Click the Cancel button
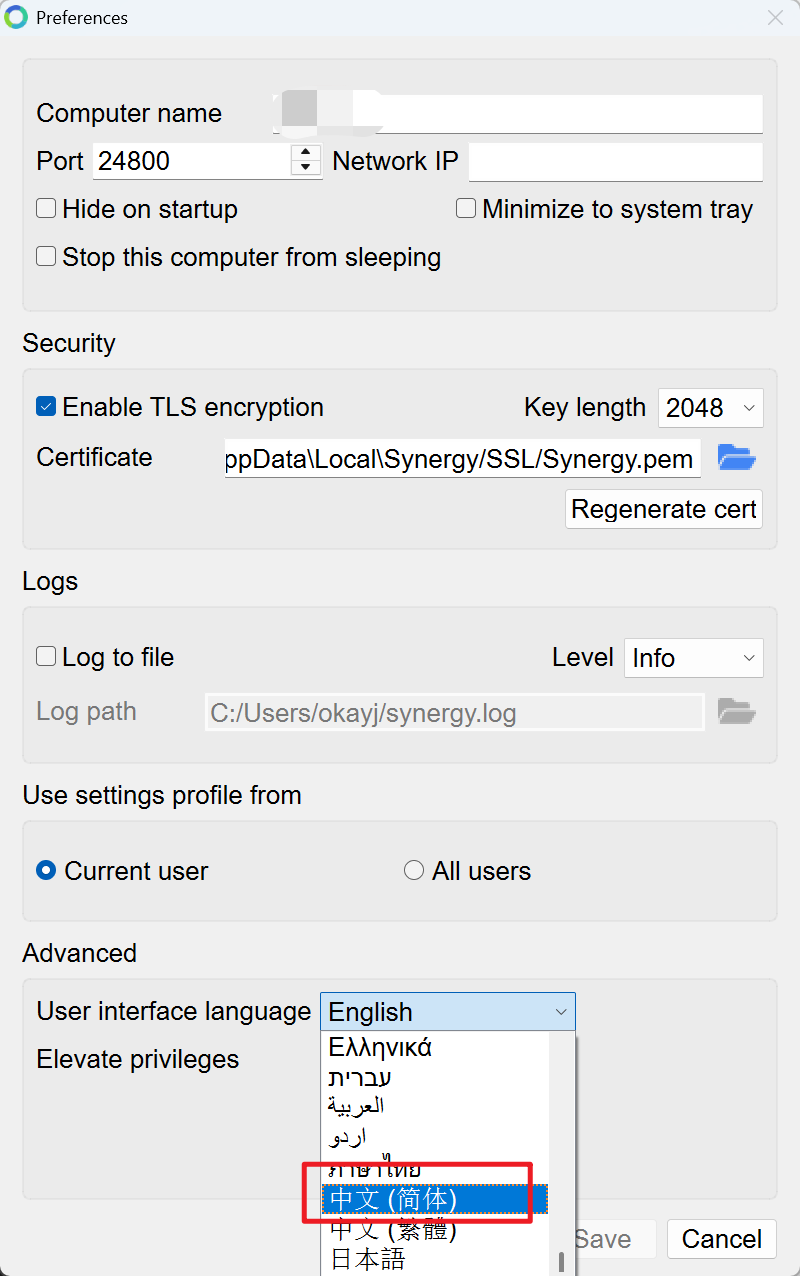The height and width of the screenshot is (1276, 800). pyautogui.click(x=722, y=1240)
